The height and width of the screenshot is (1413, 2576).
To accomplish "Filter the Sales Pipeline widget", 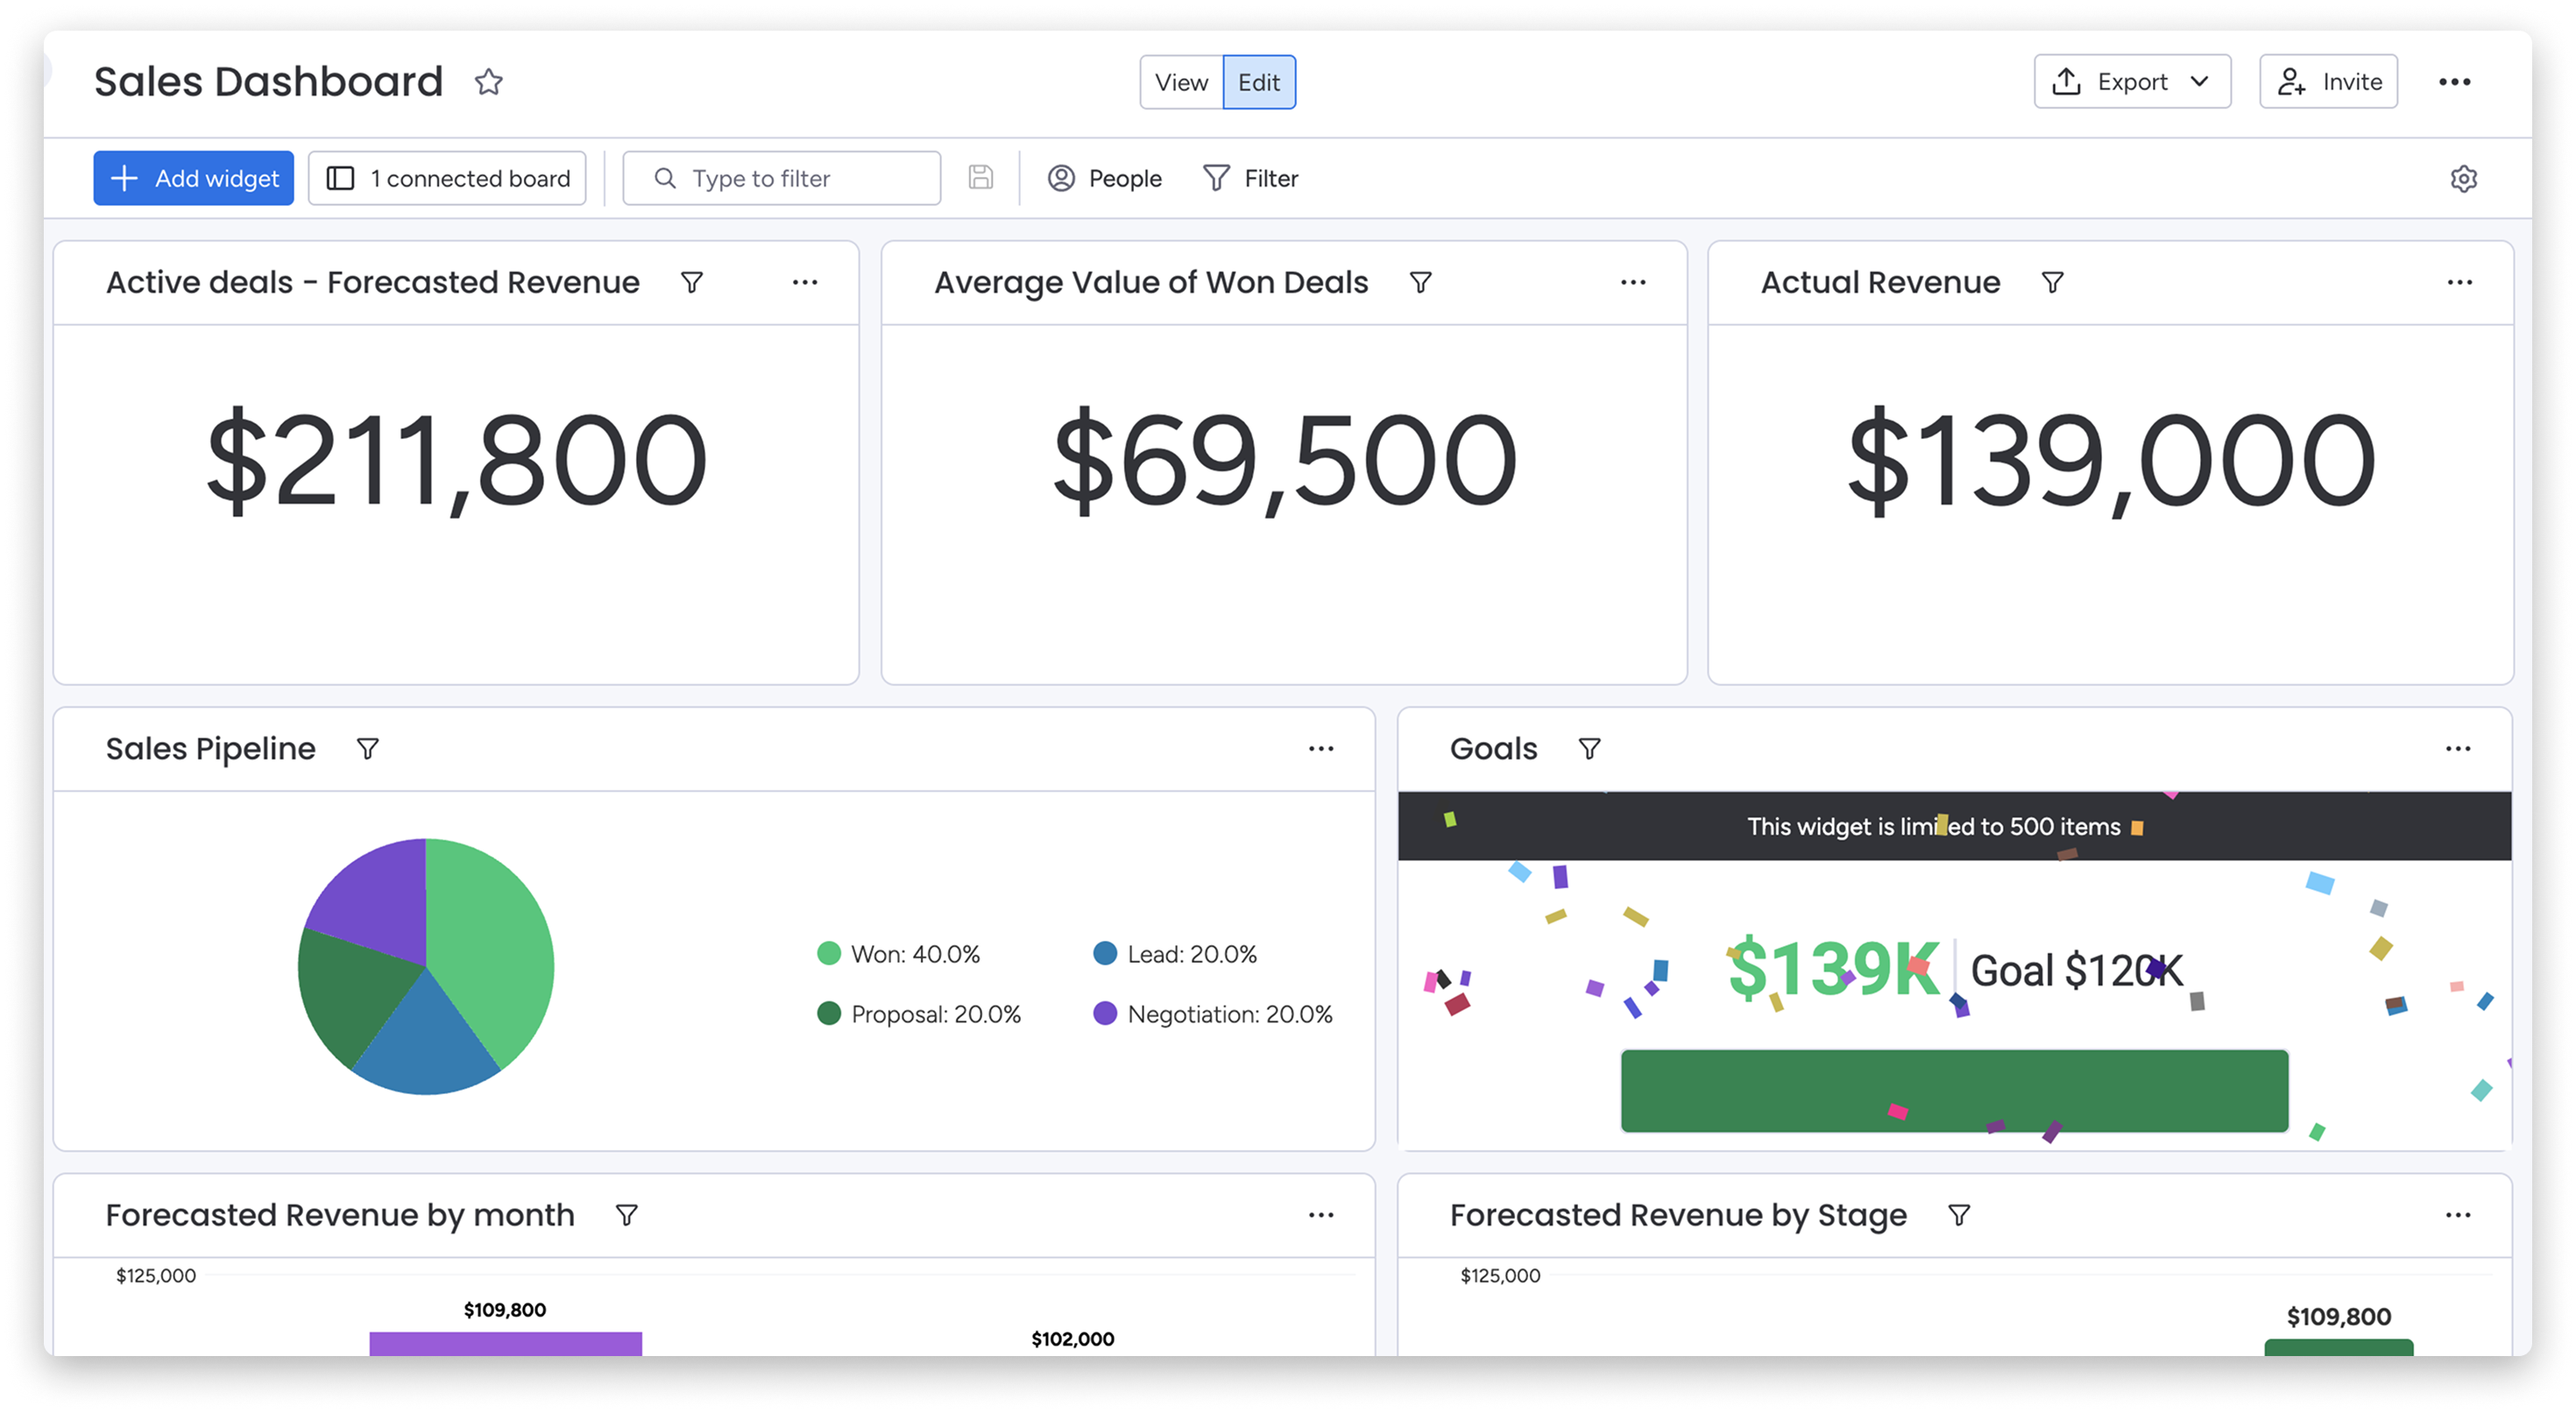I will (367, 749).
